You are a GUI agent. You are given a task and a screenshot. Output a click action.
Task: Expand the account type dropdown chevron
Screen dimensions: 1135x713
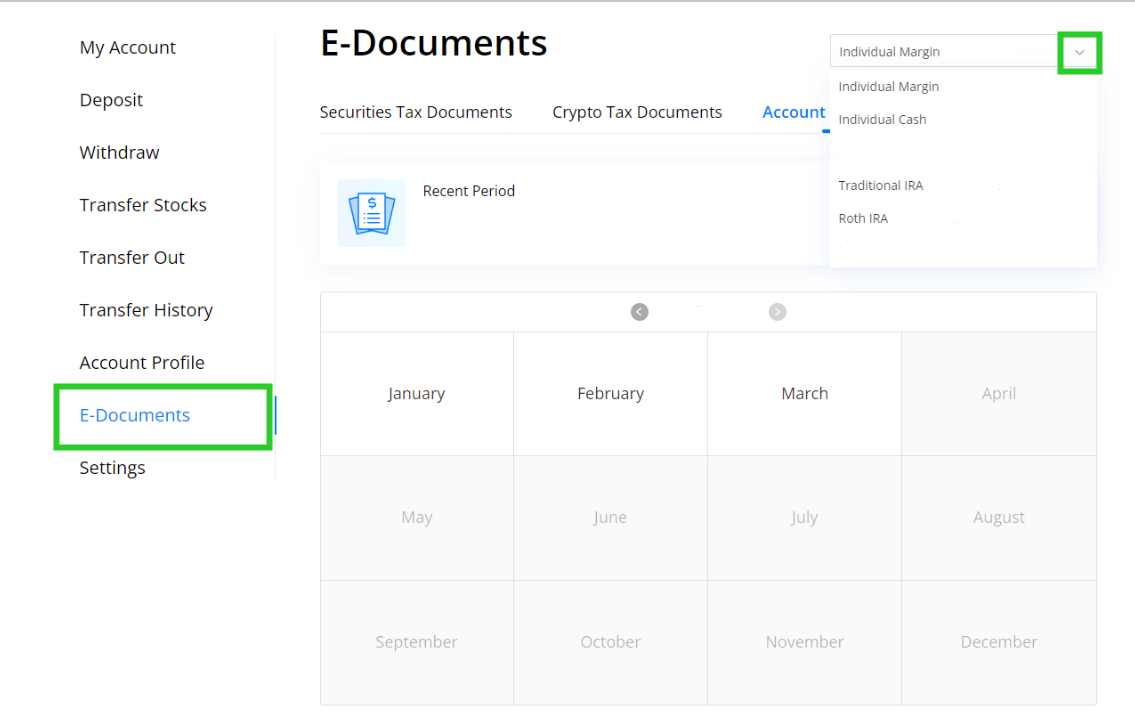(1079, 52)
